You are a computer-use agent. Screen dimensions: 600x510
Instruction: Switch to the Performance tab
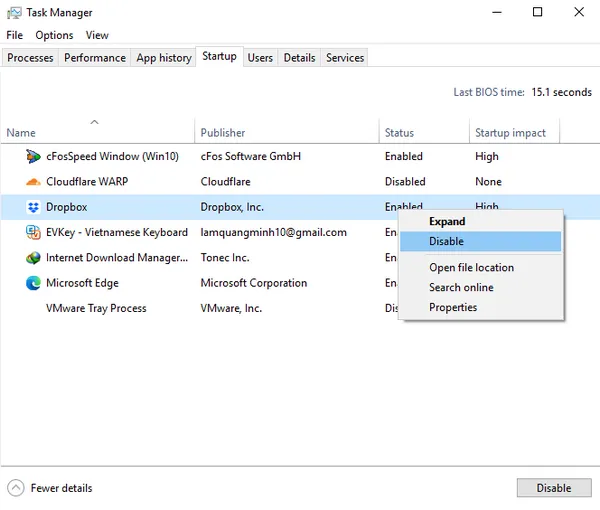point(95,58)
